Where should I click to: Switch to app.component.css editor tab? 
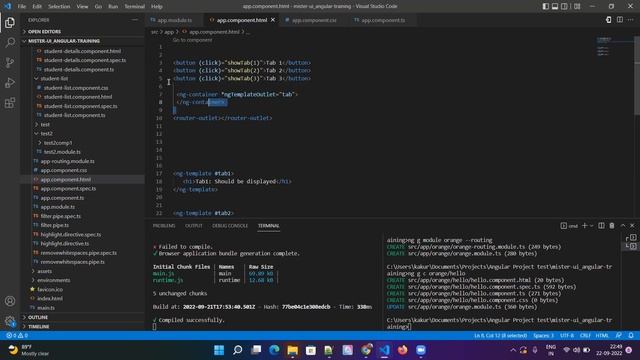[x=314, y=20]
